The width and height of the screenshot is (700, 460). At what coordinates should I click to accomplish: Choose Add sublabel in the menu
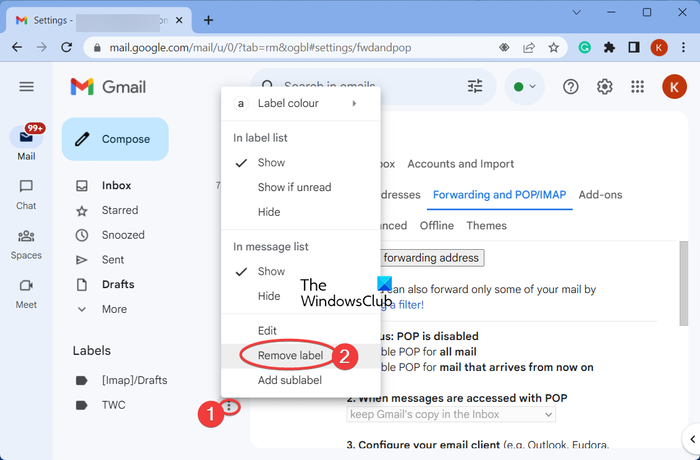[x=301, y=381]
